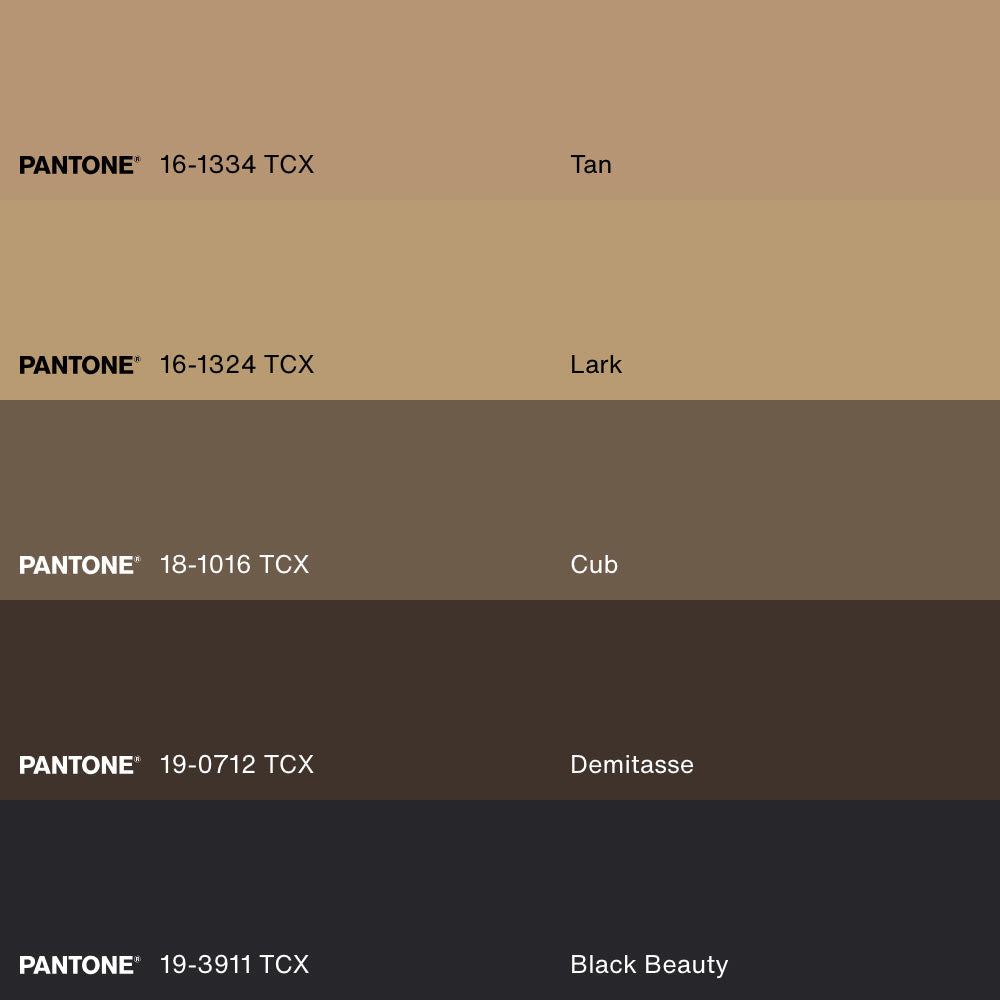Select the Lark color name label
The width and height of the screenshot is (1000, 1000).
pos(596,365)
